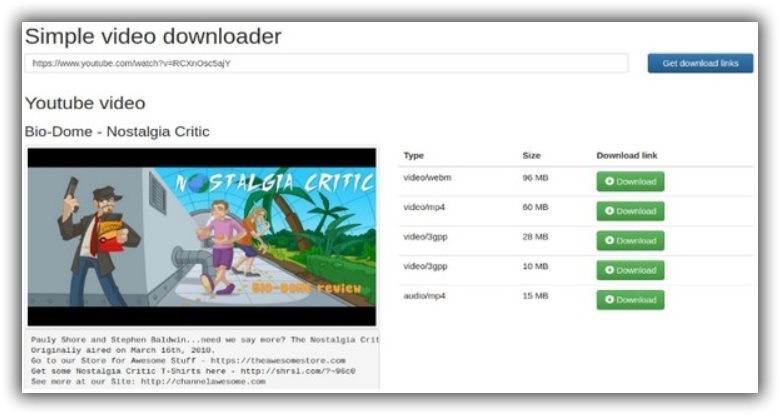Viewport: 780px width, 415px height.
Task: Download the video/webm 96 MB file
Action: [x=630, y=182]
